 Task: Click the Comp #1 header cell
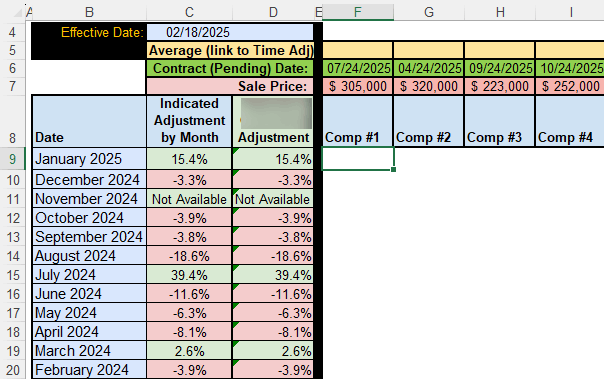click(358, 121)
